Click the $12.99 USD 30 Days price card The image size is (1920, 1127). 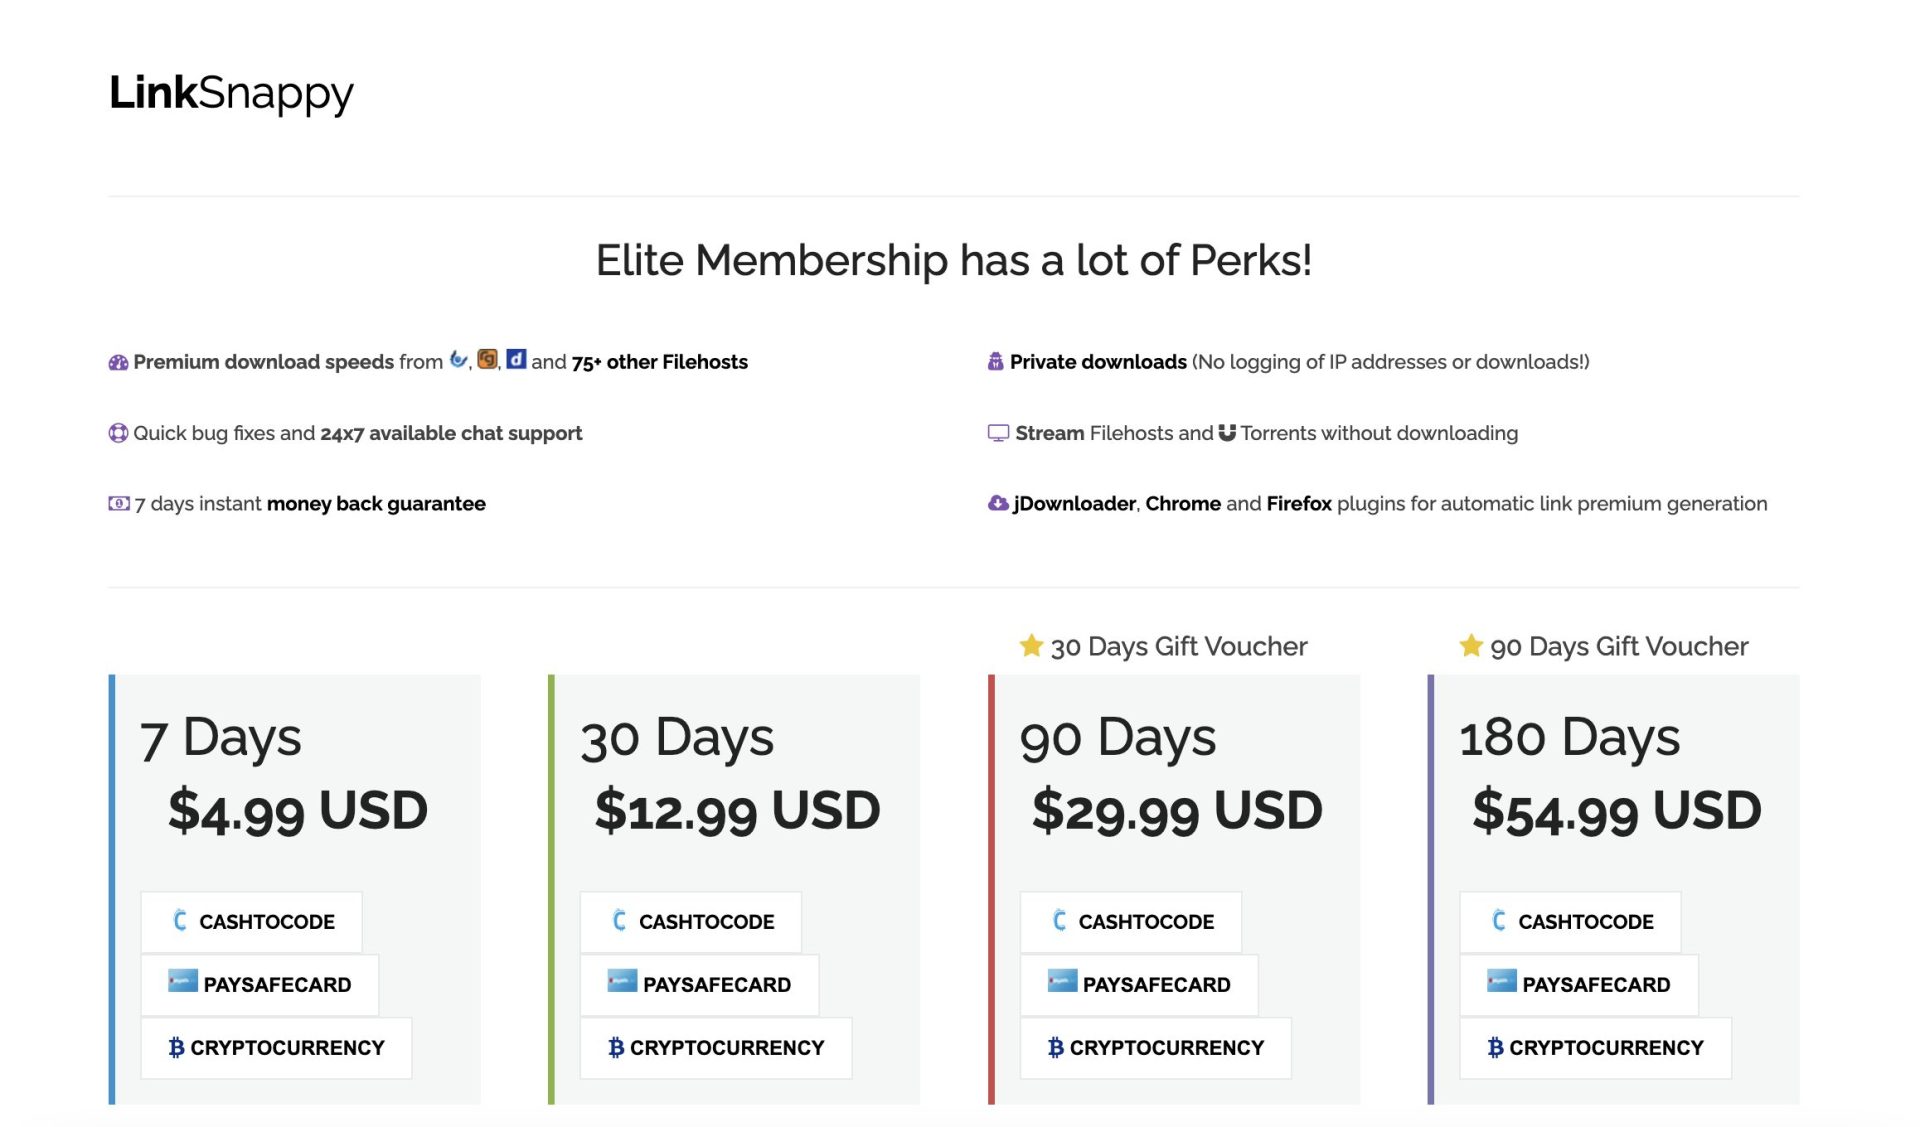tap(737, 810)
